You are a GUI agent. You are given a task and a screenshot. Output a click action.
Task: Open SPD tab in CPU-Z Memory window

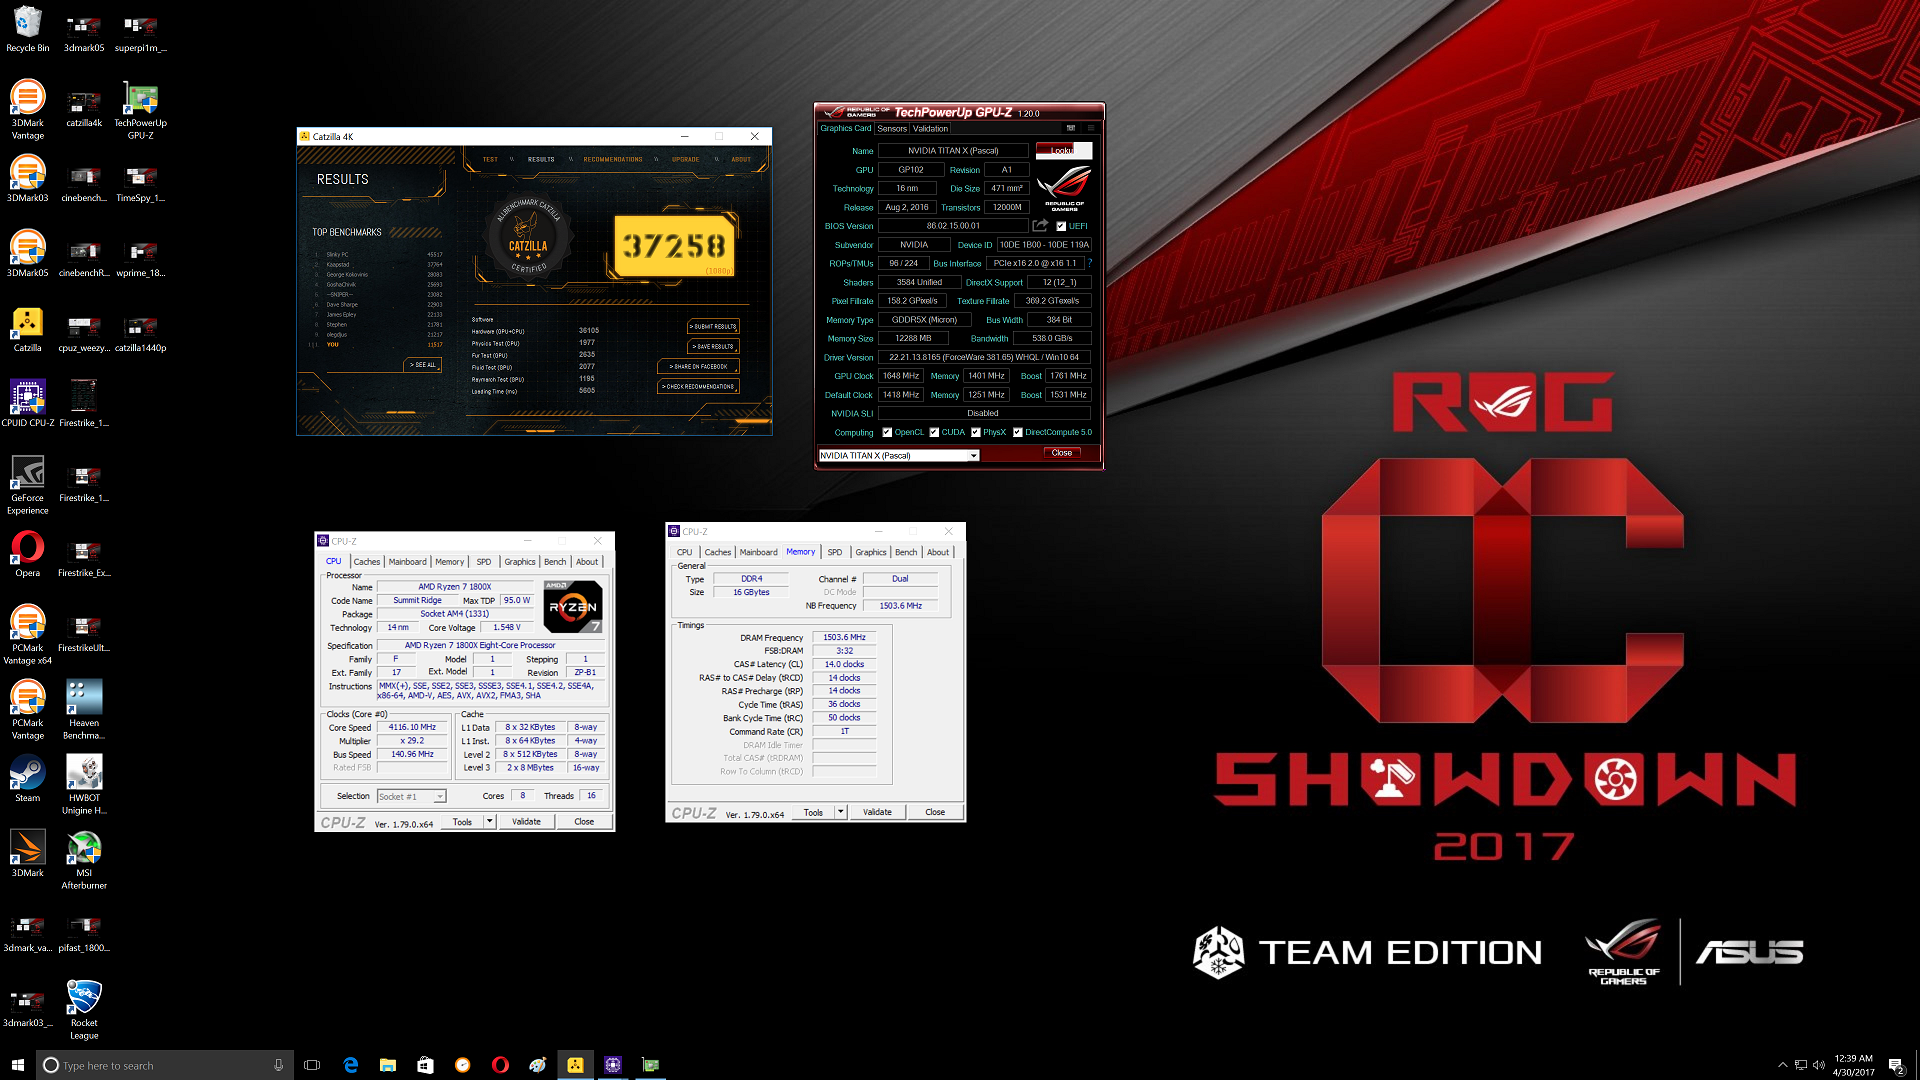pyautogui.click(x=835, y=552)
